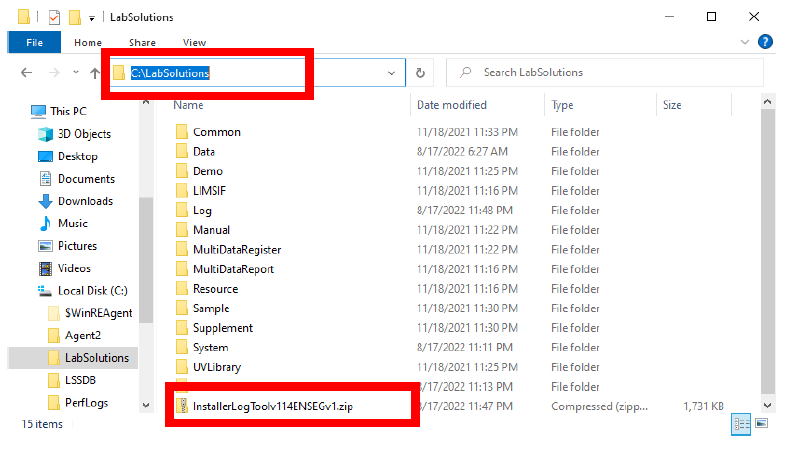The image size is (785, 457).
Task: Click the Search LabSolutions box
Action: point(605,73)
